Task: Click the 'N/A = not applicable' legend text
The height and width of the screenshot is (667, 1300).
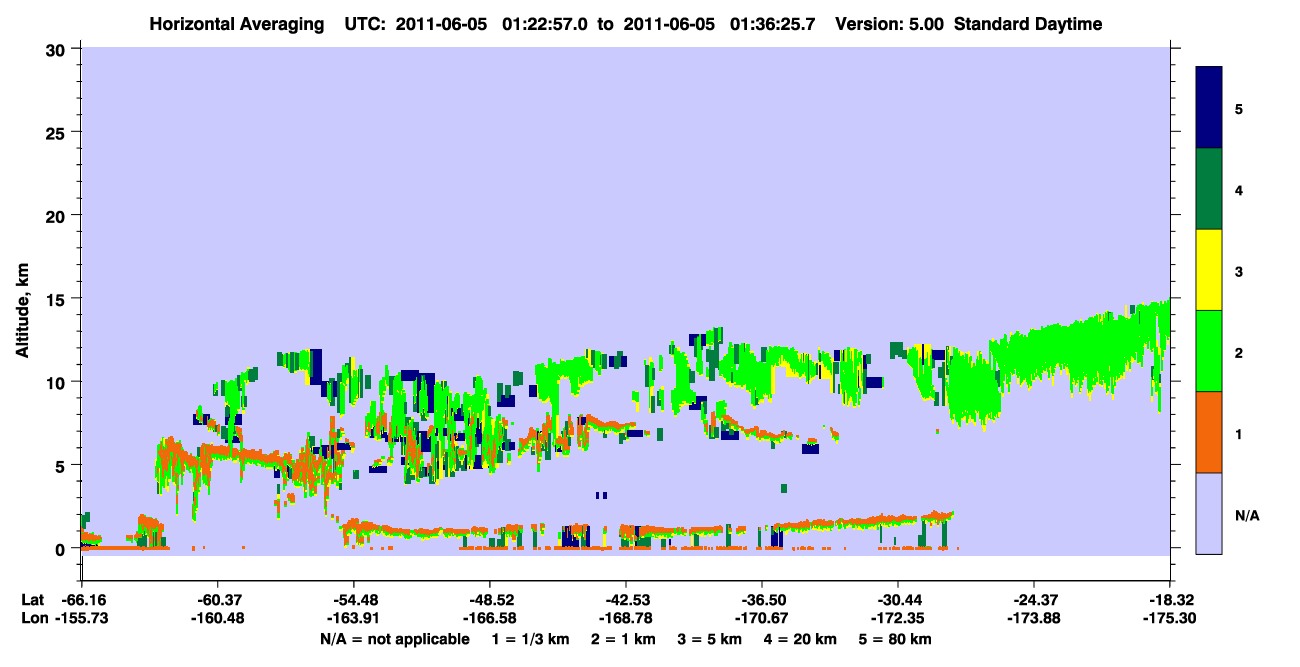Action: (x=394, y=639)
